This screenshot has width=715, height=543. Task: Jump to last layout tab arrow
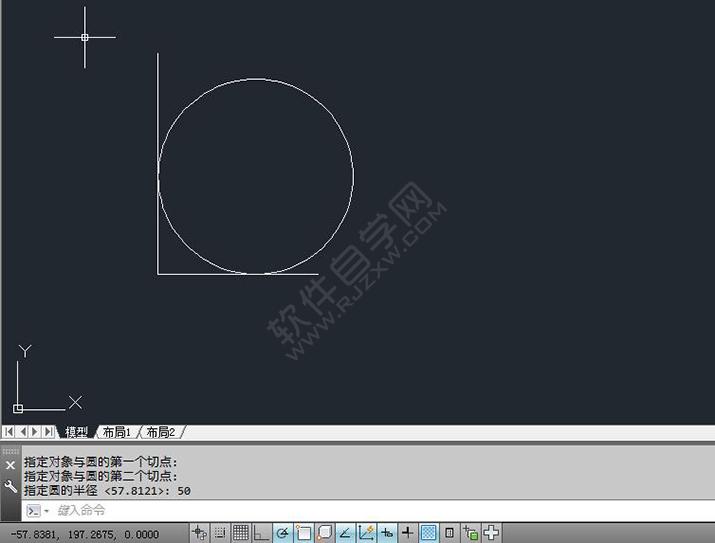[48, 431]
